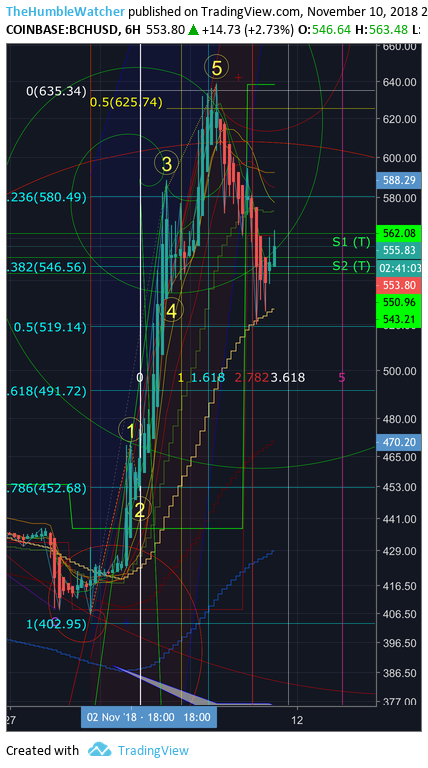Open TheHumbleWatcher author profile link
Image resolution: width=428 pixels, height=768 pixels.
coord(66,11)
